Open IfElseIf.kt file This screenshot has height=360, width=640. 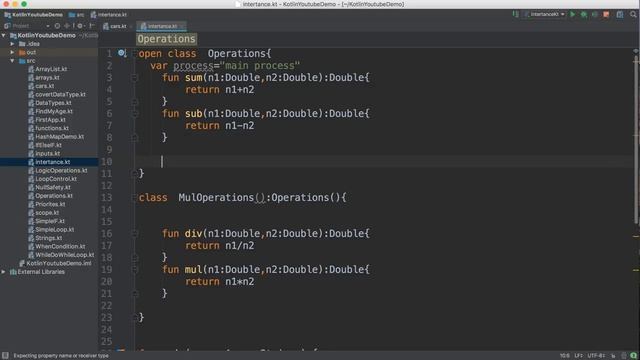point(44,145)
